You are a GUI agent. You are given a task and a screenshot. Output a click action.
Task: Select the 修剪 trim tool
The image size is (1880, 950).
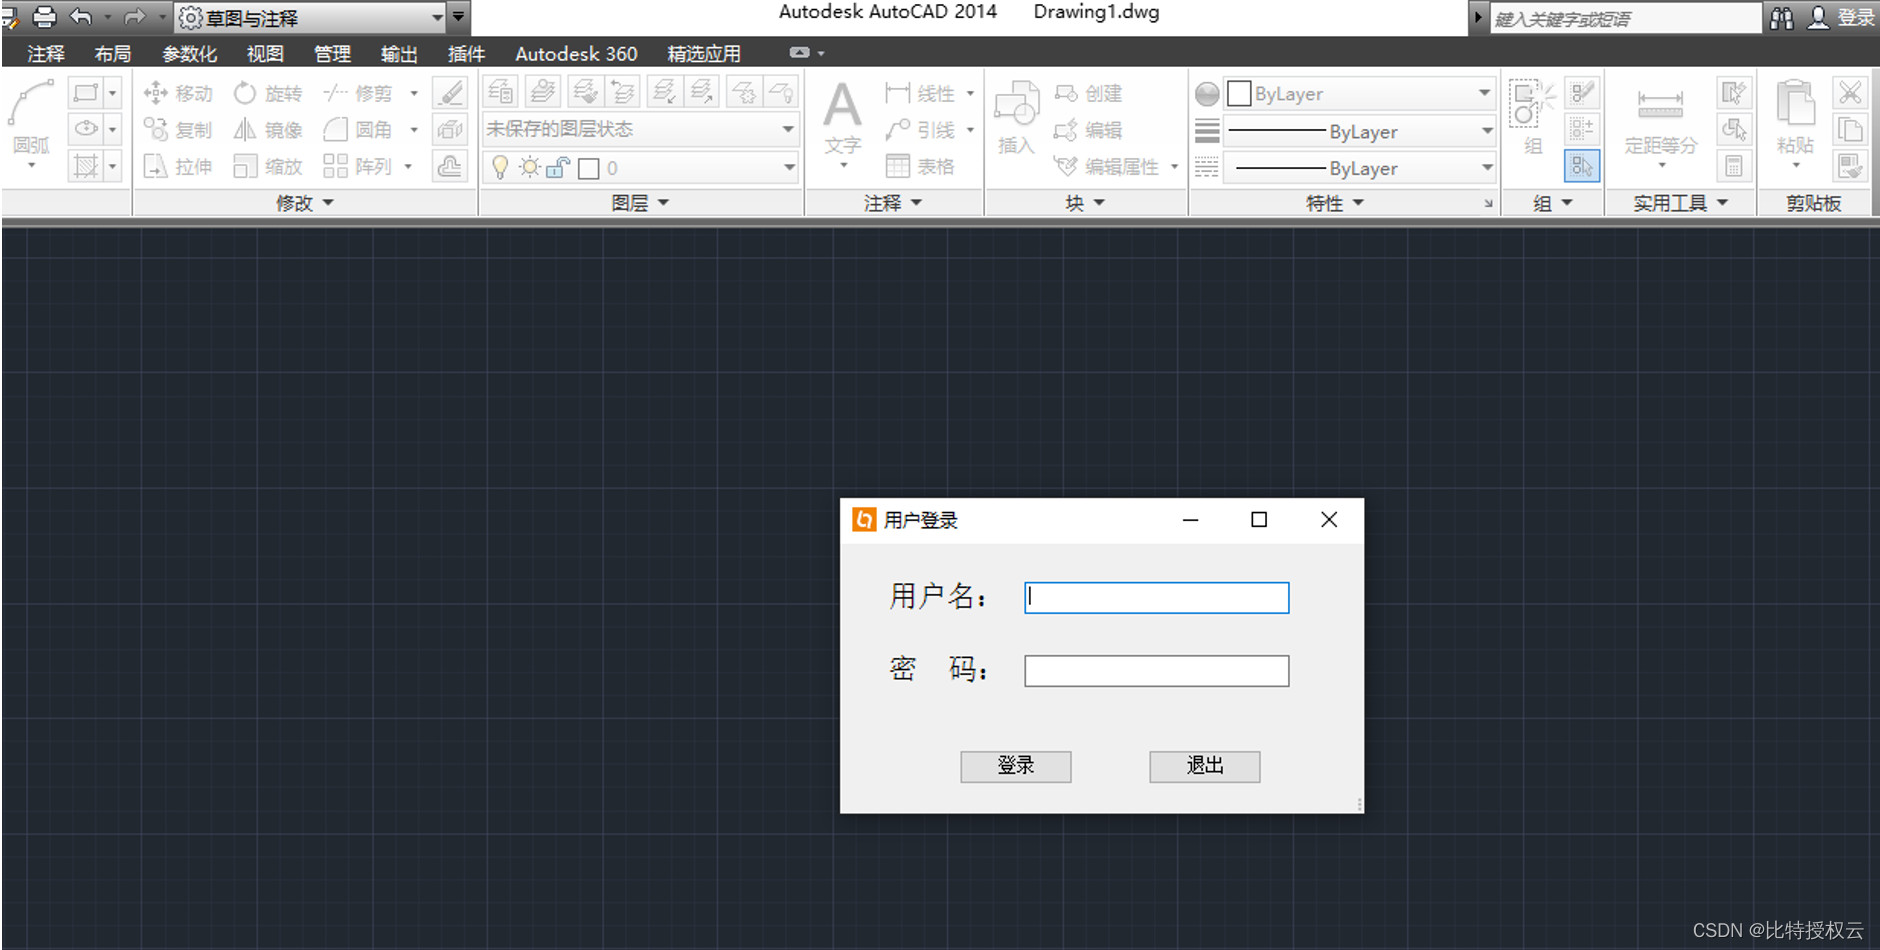point(357,93)
